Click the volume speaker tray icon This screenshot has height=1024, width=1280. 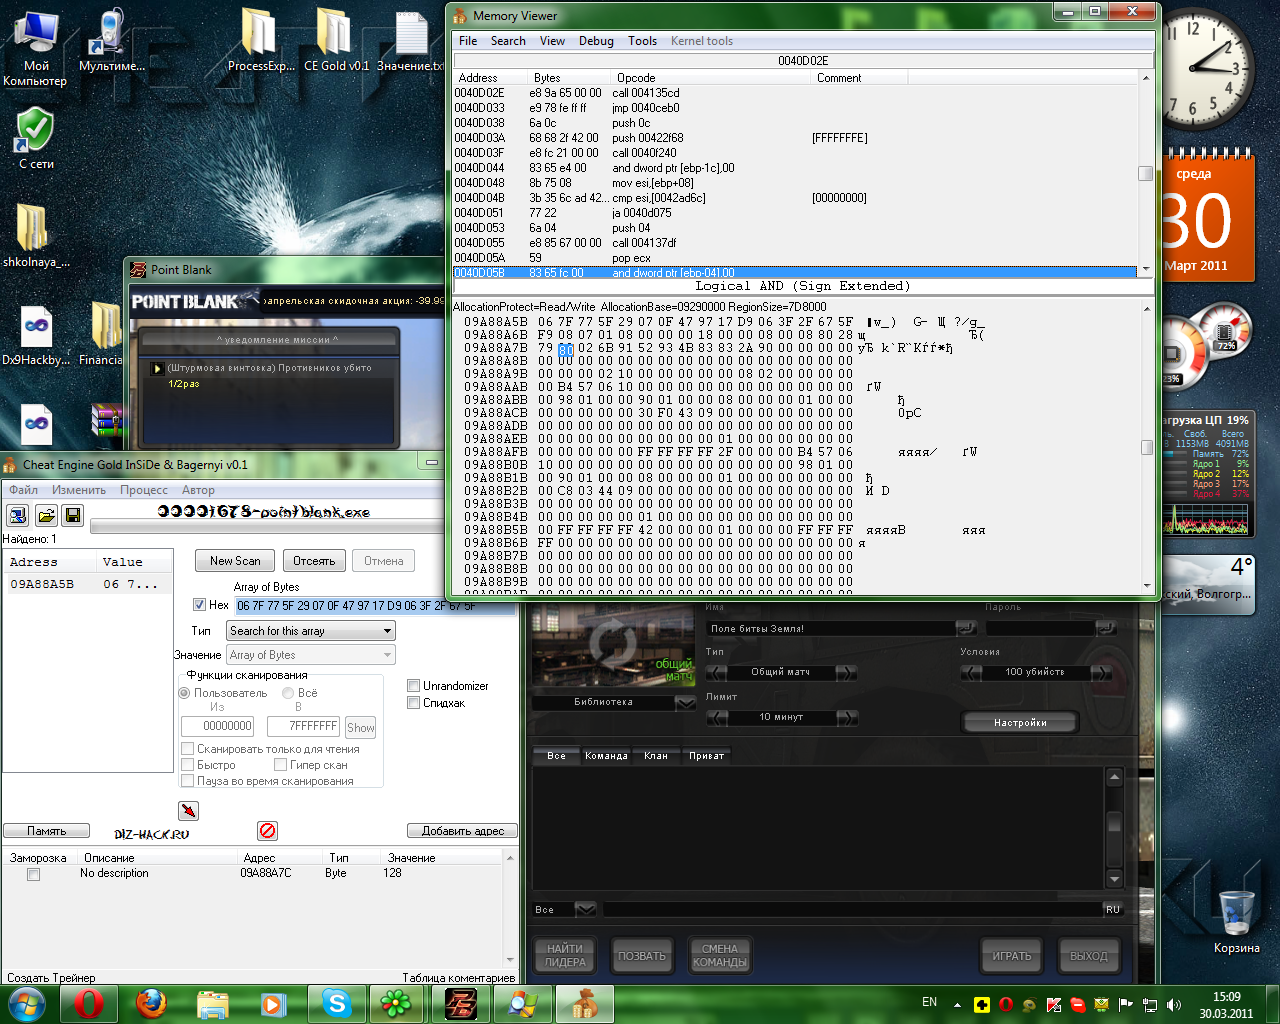click(1173, 1004)
